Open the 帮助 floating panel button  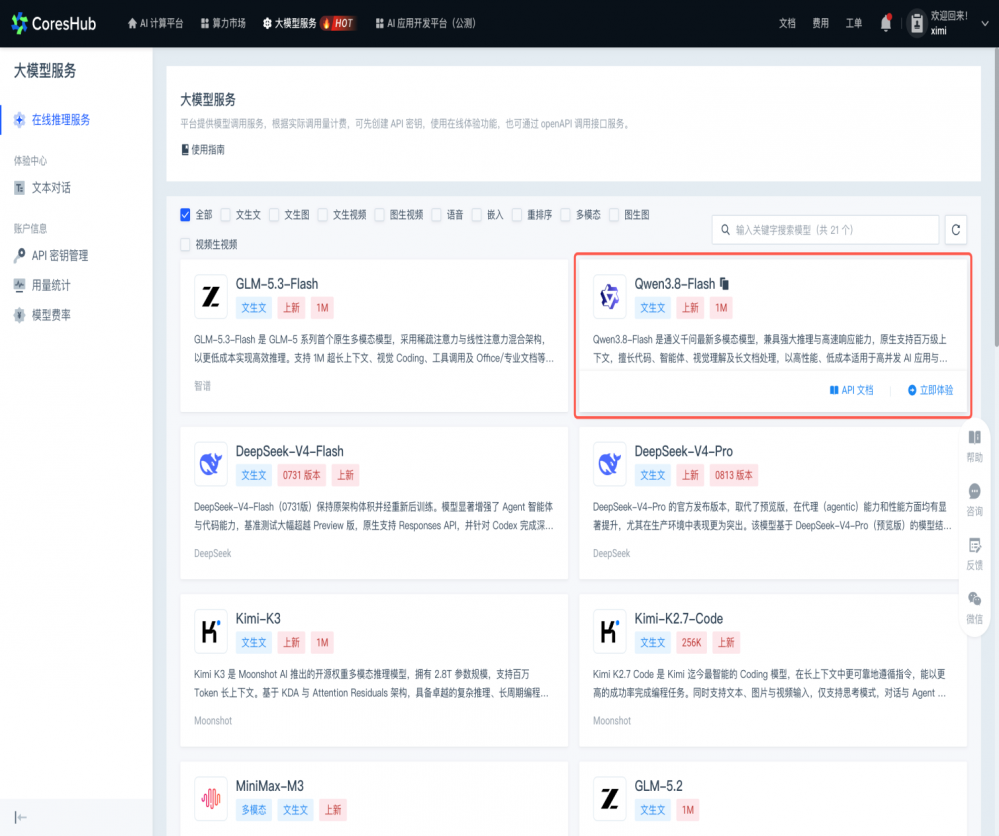[974, 447]
